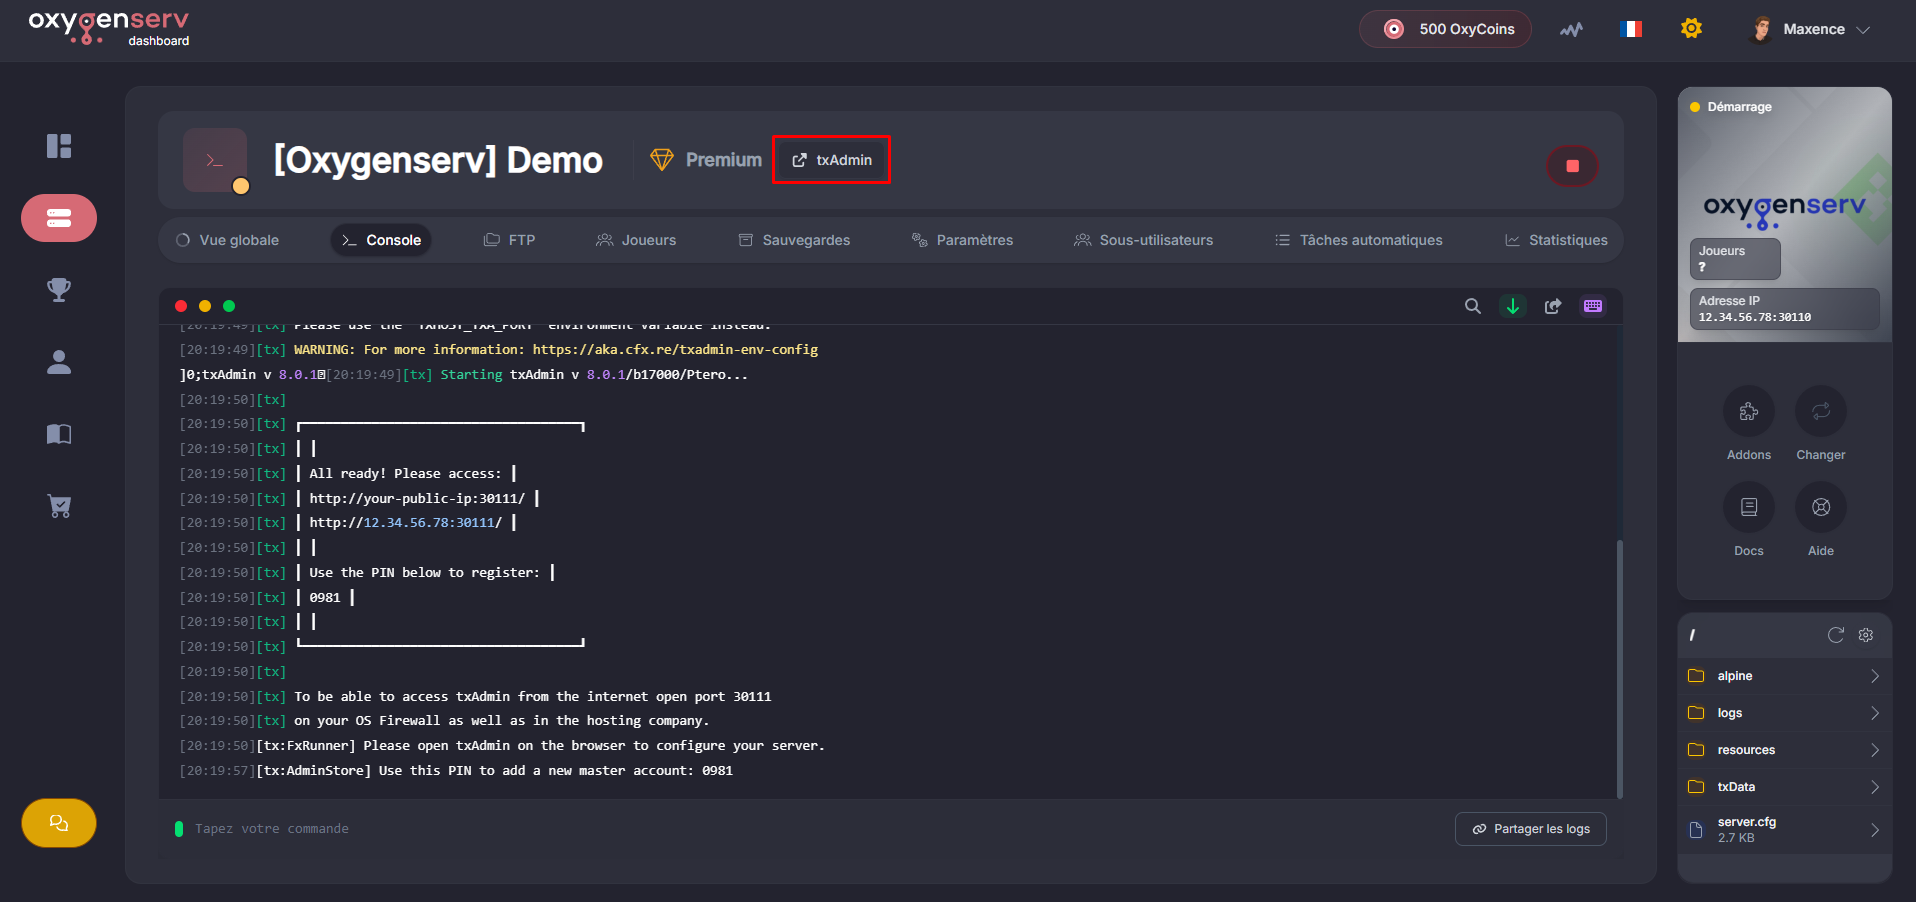Open the console search magnifier icon

(x=1472, y=306)
